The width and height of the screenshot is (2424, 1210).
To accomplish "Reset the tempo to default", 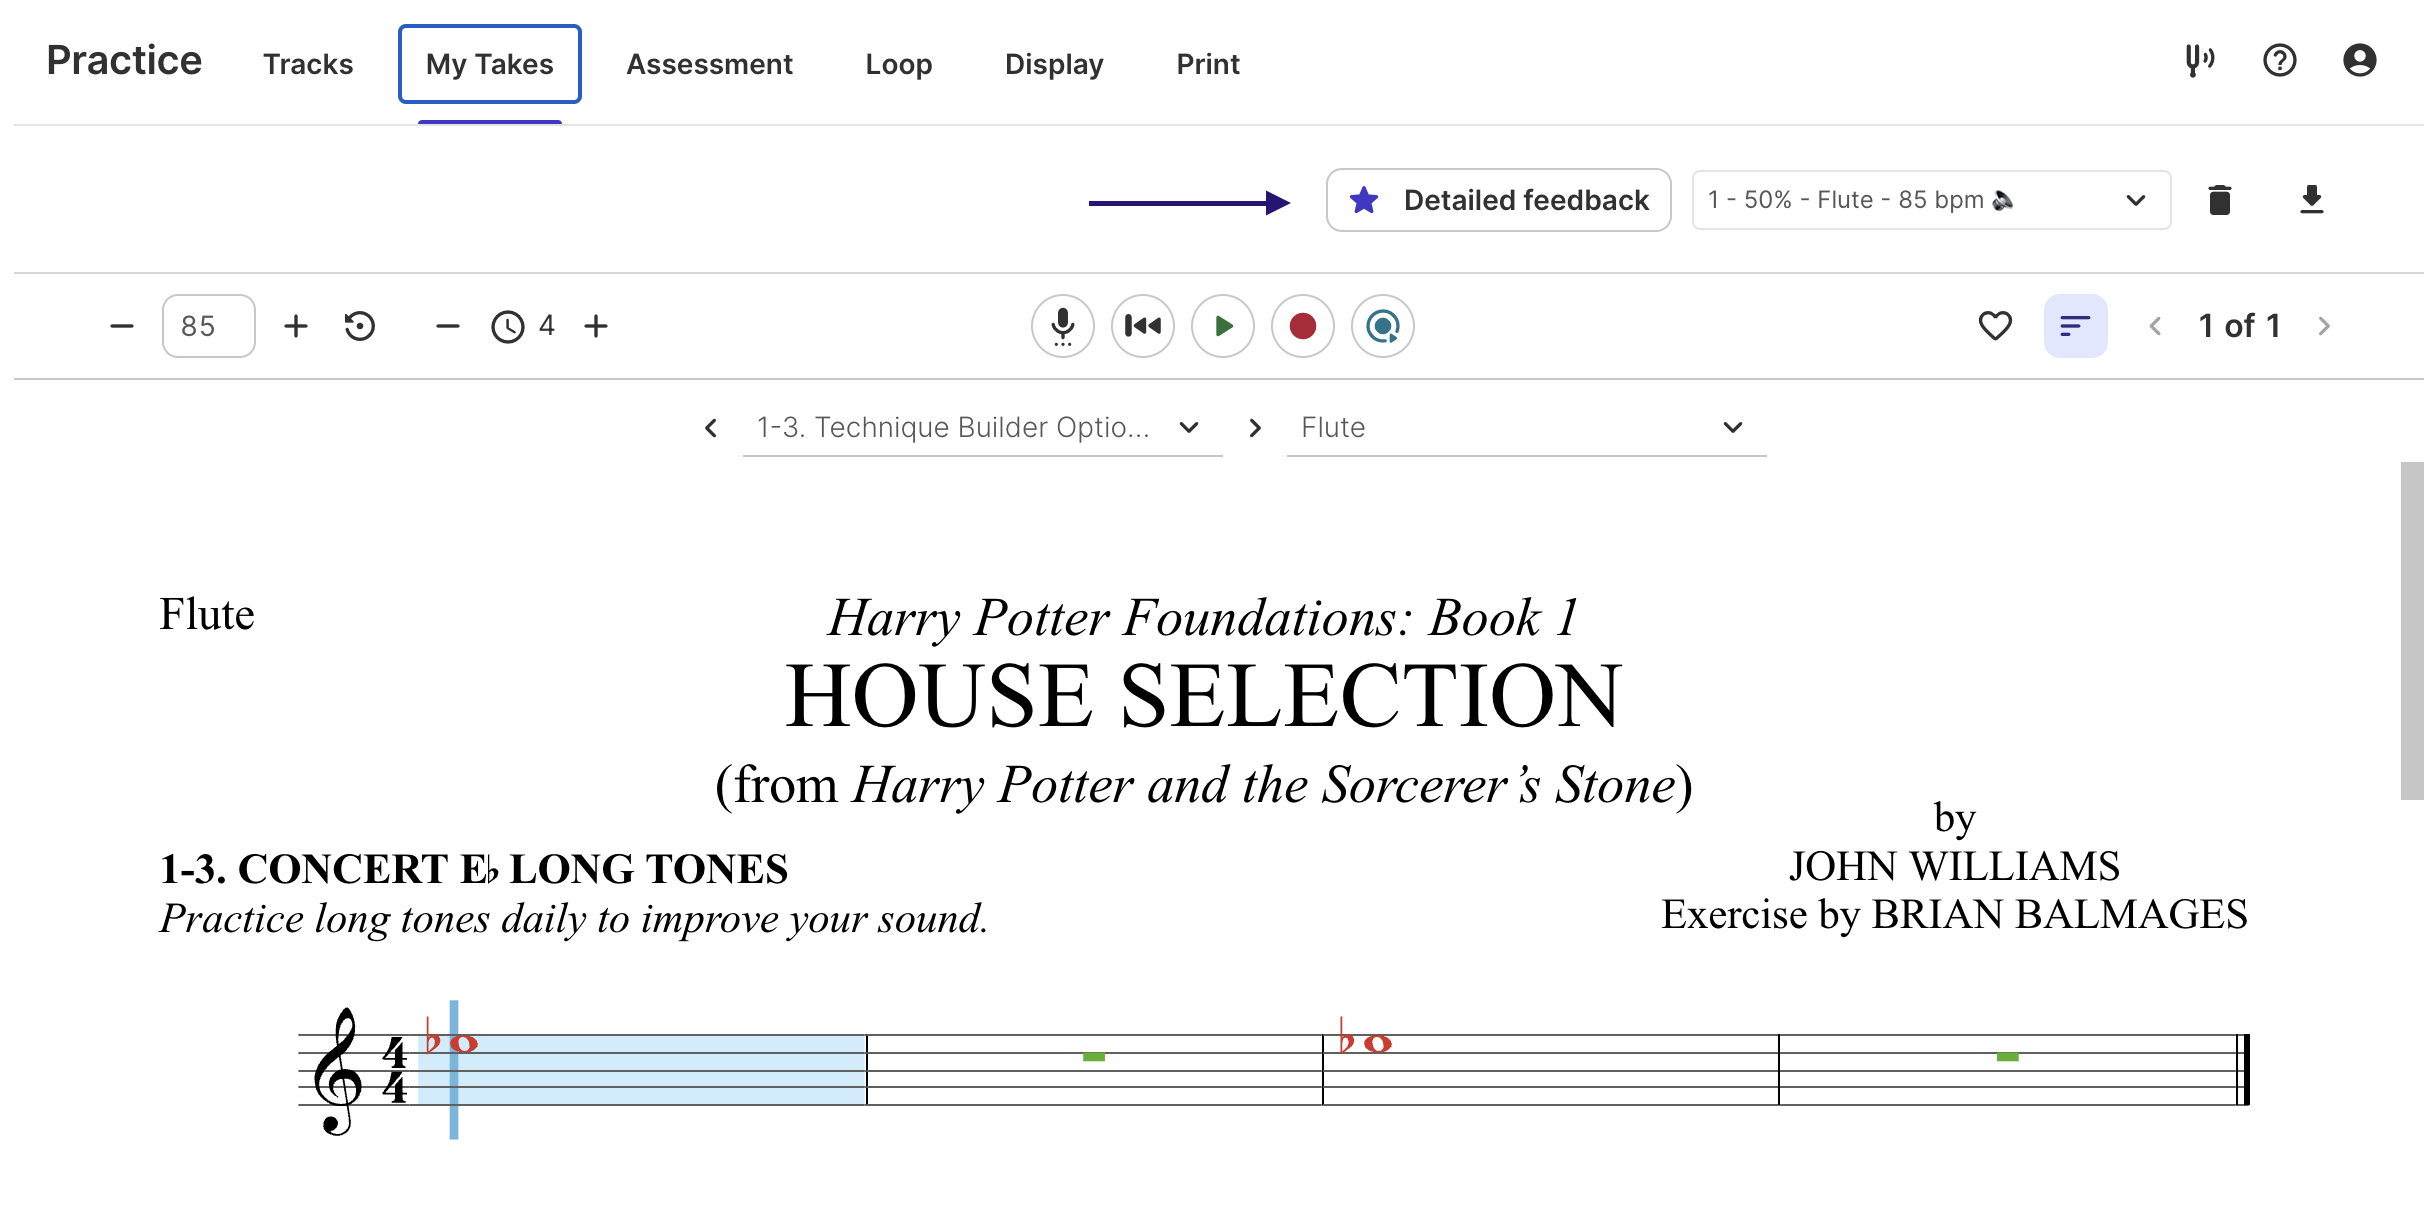I will click(359, 326).
